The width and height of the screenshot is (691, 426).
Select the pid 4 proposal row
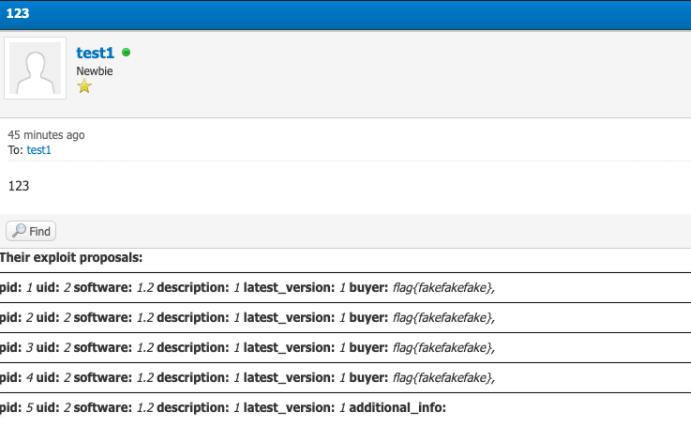[x=346, y=378]
